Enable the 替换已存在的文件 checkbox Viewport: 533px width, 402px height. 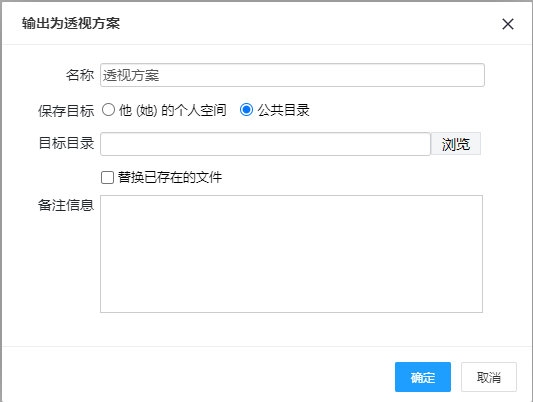point(107,177)
